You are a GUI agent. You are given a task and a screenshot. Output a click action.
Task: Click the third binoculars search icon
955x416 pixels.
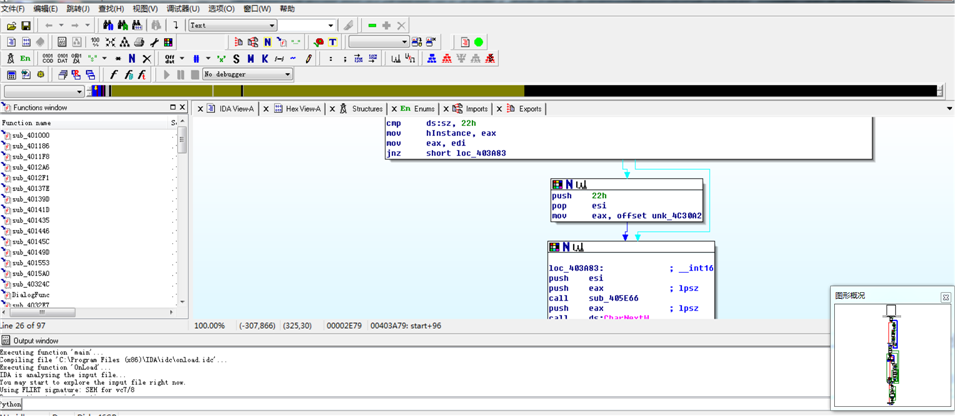pyautogui.click(x=137, y=26)
